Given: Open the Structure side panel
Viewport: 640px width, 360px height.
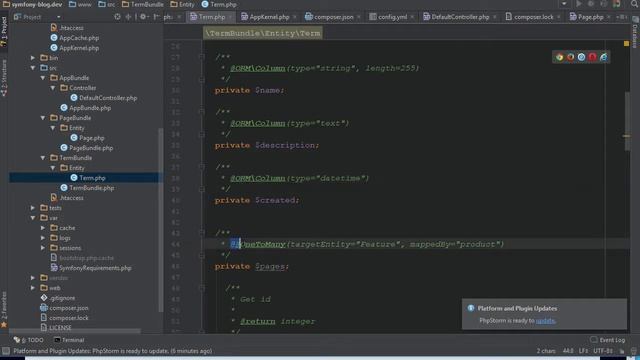Looking at the screenshot, I should (4, 78).
